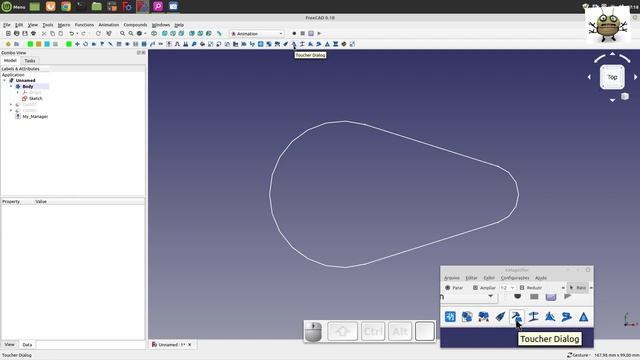
Task: Click the cut (scissors) icon in toolbar
Action: (x=44, y=33)
